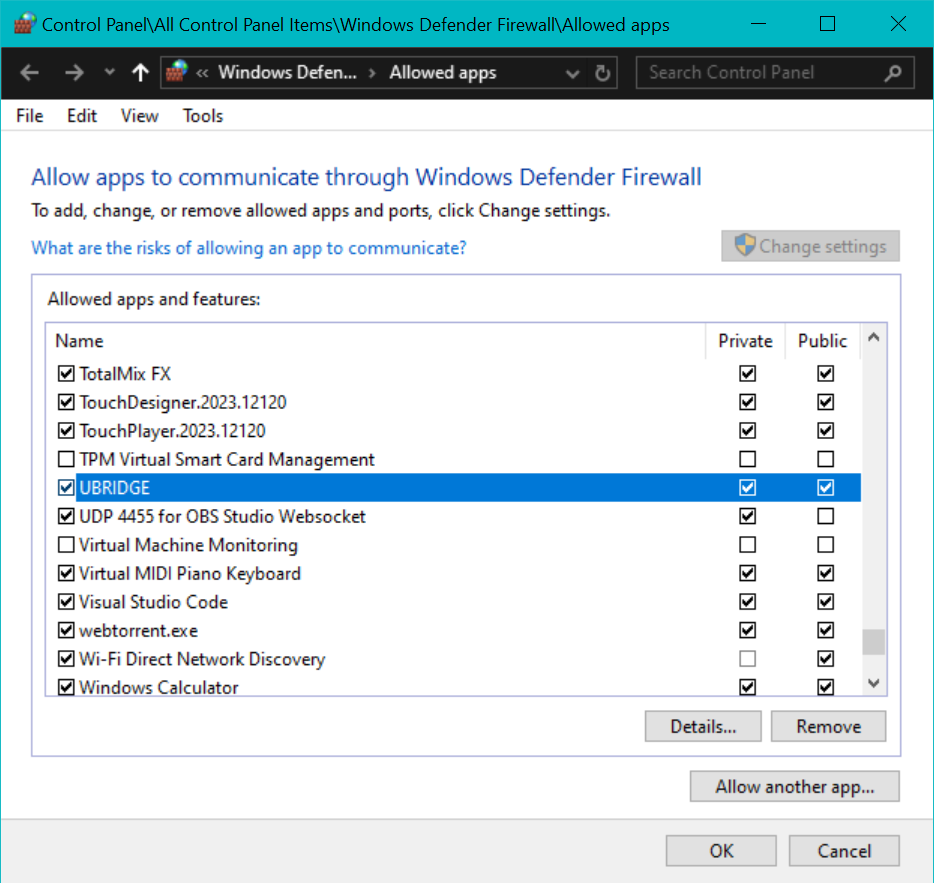Viewport: 934px width, 883px height.
Task: Check TPM Virtual Smart Card Management checkbox
Action: (x=66, y=460)
